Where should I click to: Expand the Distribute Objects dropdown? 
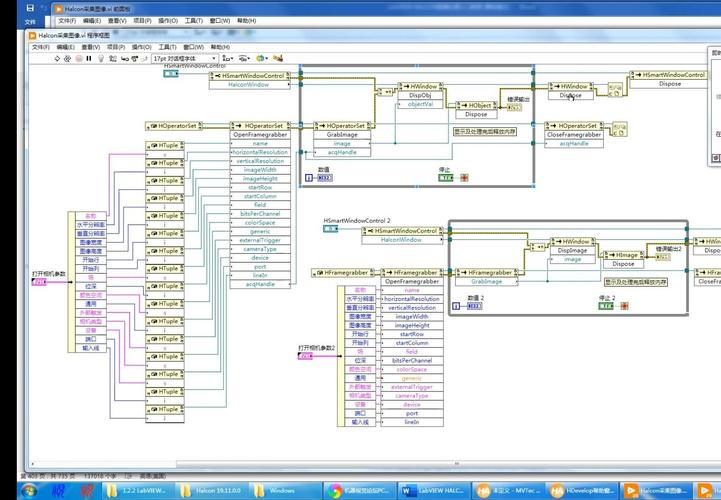[x=246, y=58]
